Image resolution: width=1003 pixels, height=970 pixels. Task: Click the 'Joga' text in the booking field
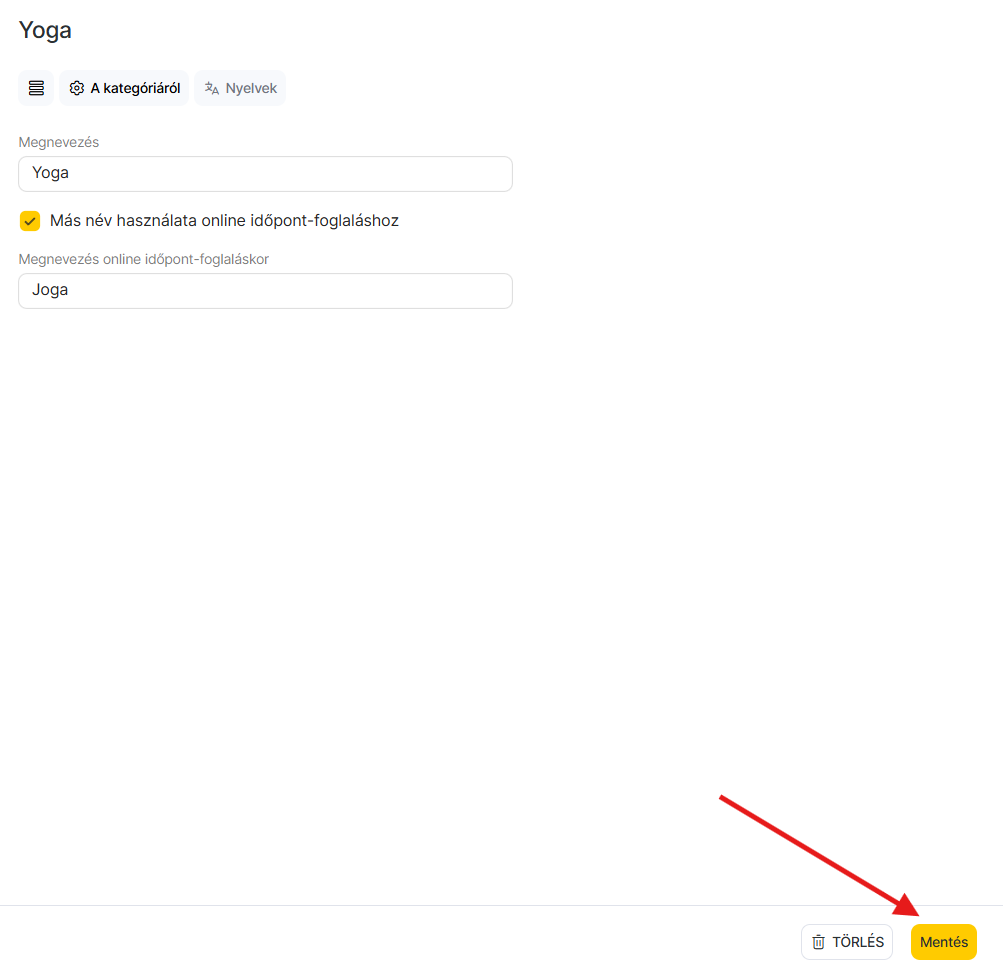50,291
